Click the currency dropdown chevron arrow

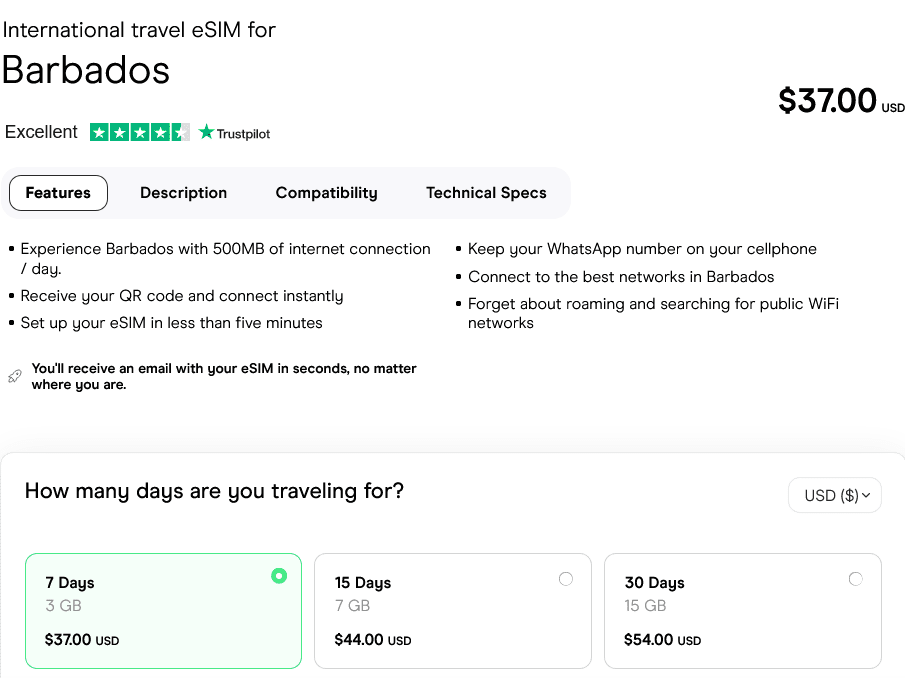pos(866,495)
